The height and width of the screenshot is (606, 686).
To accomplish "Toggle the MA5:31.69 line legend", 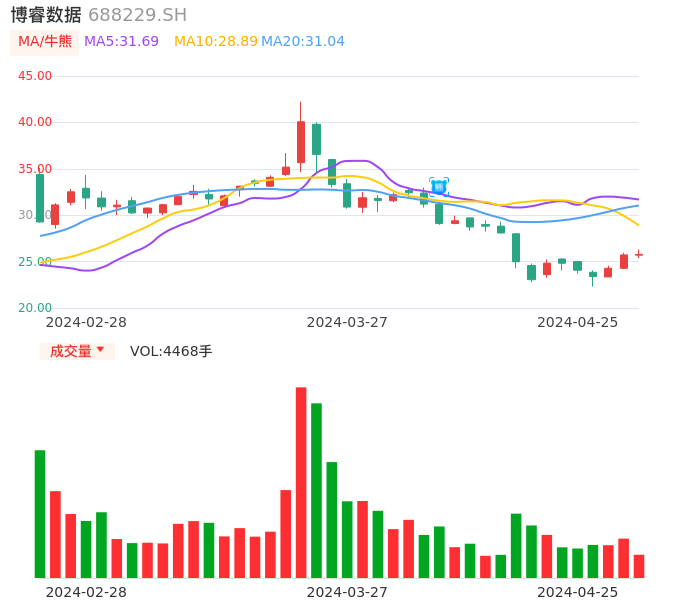I will tap(121, 42).
